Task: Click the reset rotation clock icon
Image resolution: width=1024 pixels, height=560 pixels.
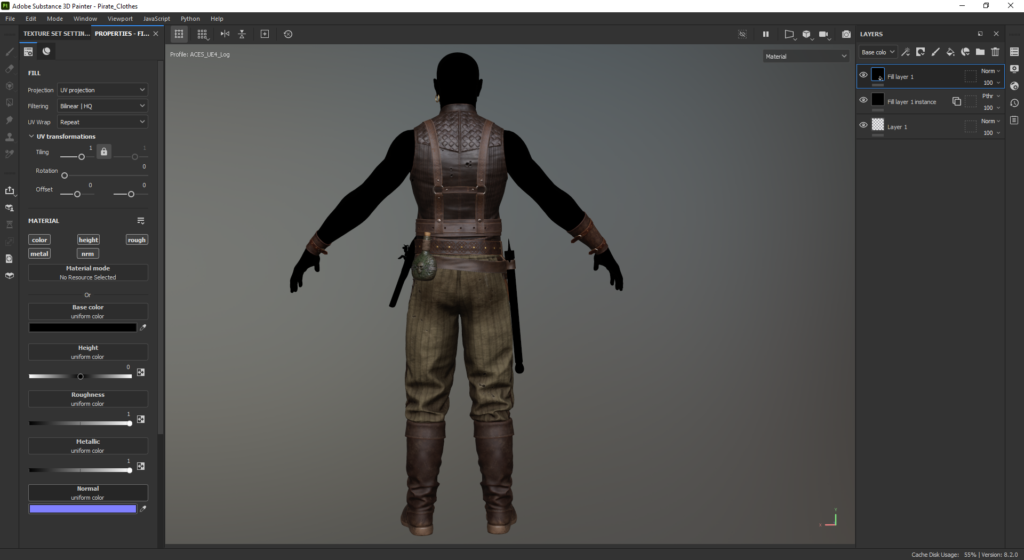Action: [288, 34]
